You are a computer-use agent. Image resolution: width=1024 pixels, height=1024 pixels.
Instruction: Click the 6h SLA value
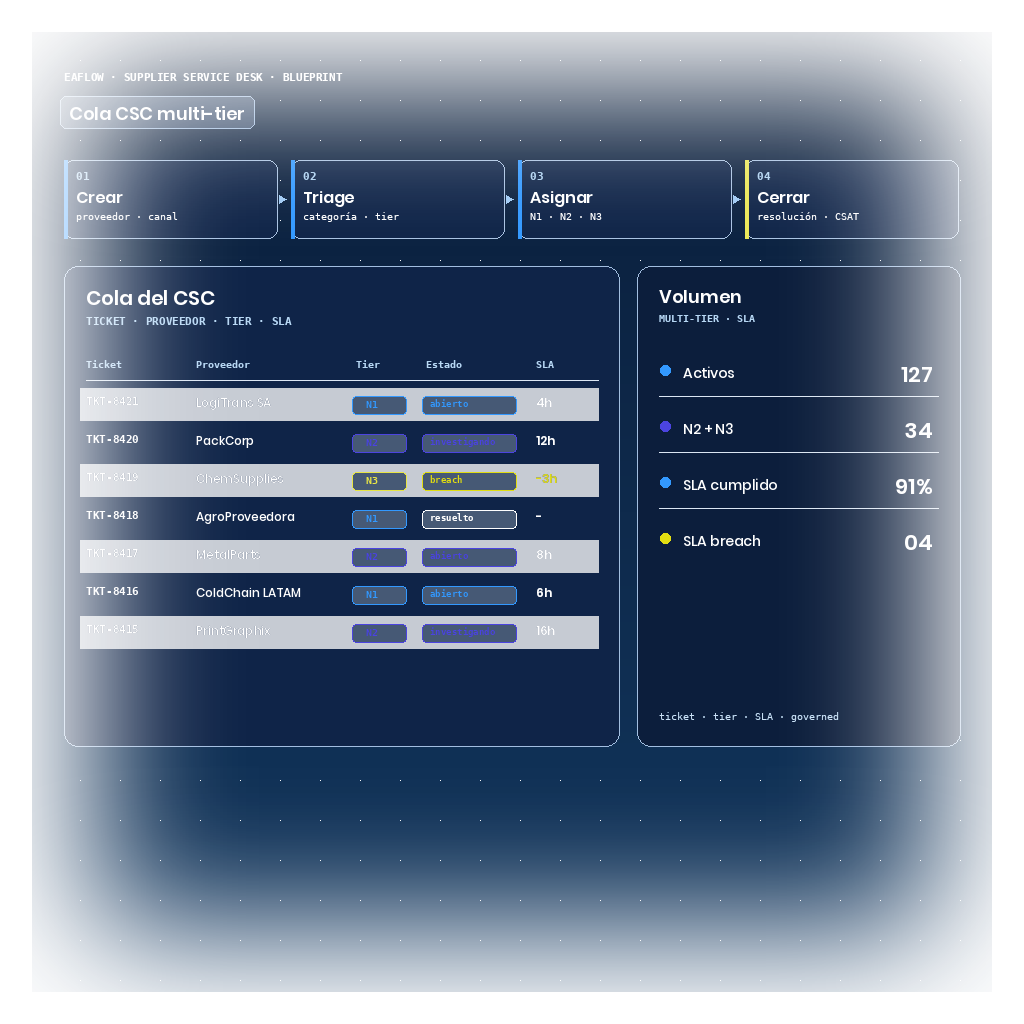[544, 592]
